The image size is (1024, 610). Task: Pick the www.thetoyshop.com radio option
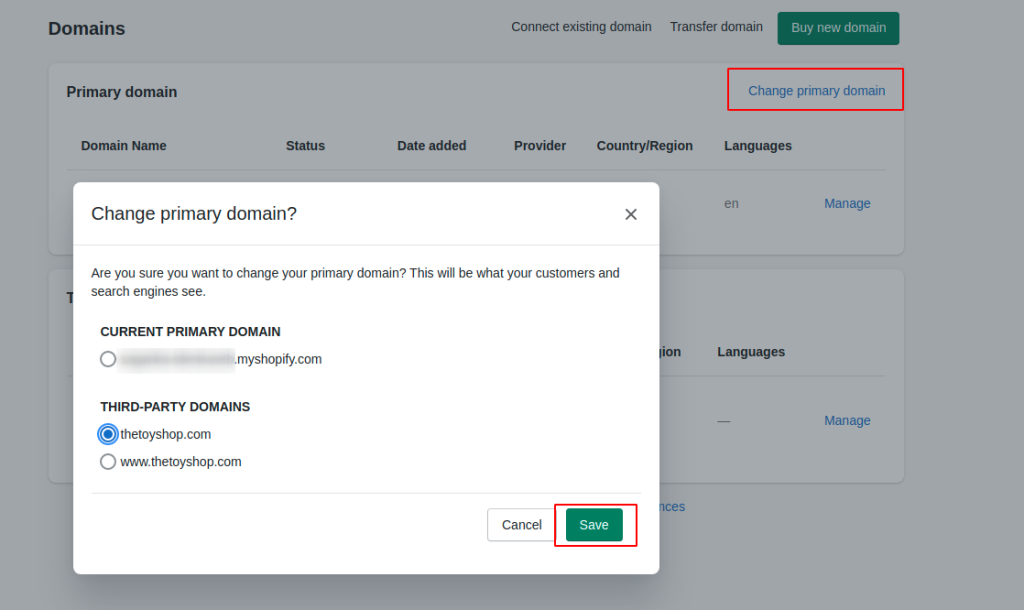pyautogui.click(x=108, y=462)
